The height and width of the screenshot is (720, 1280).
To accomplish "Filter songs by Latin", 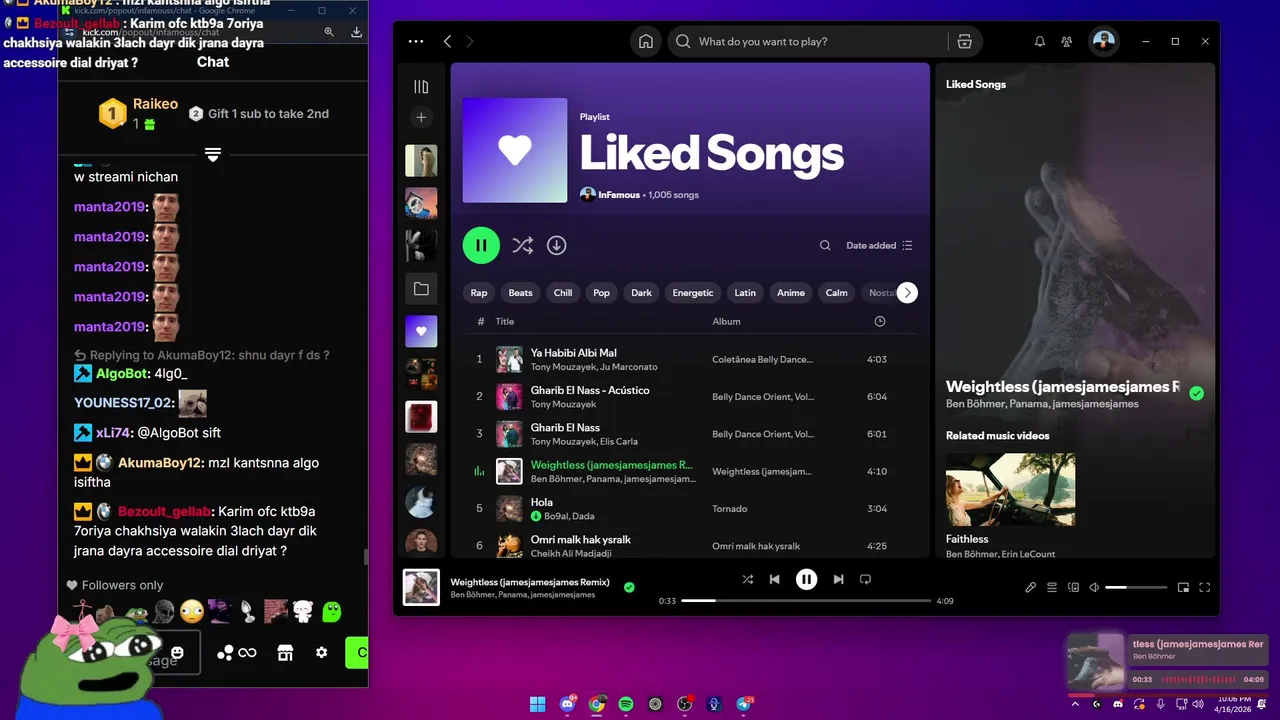I will click(745, 293).
